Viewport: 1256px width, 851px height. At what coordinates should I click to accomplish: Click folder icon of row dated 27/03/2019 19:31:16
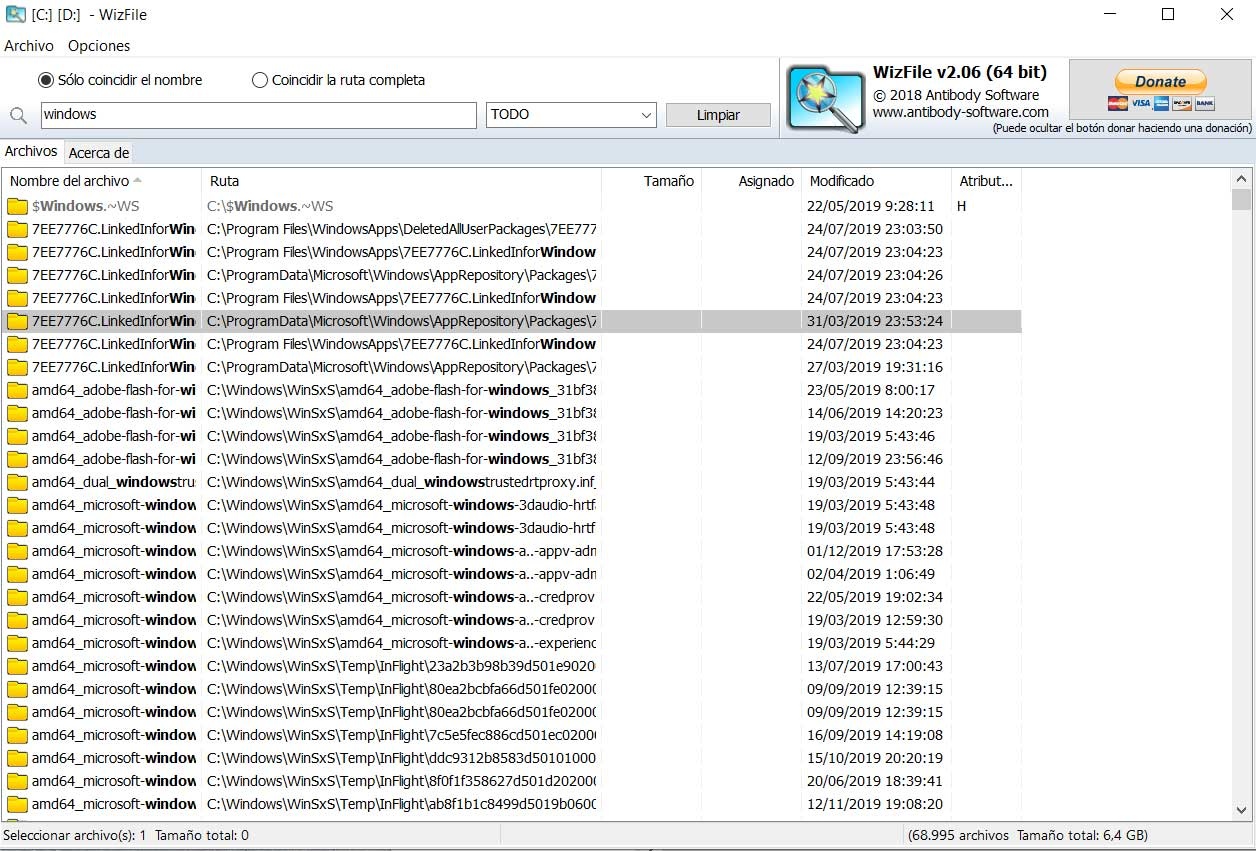[x=17, y=367]
